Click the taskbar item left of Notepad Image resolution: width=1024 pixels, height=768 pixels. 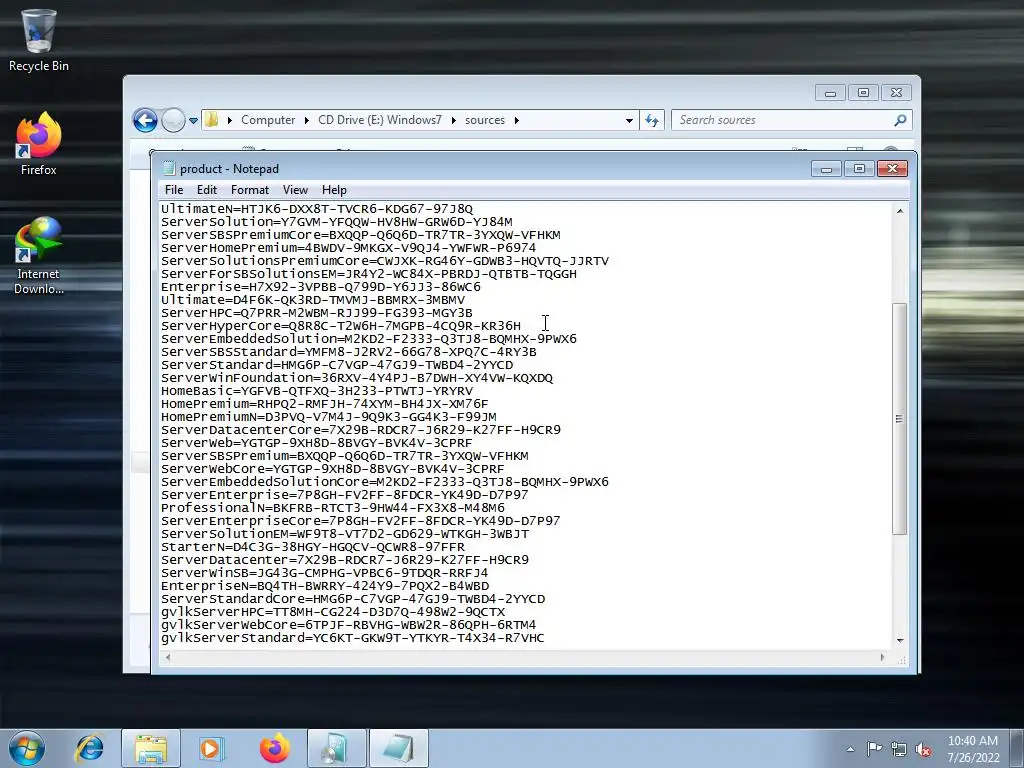click(x=336, y=748)
